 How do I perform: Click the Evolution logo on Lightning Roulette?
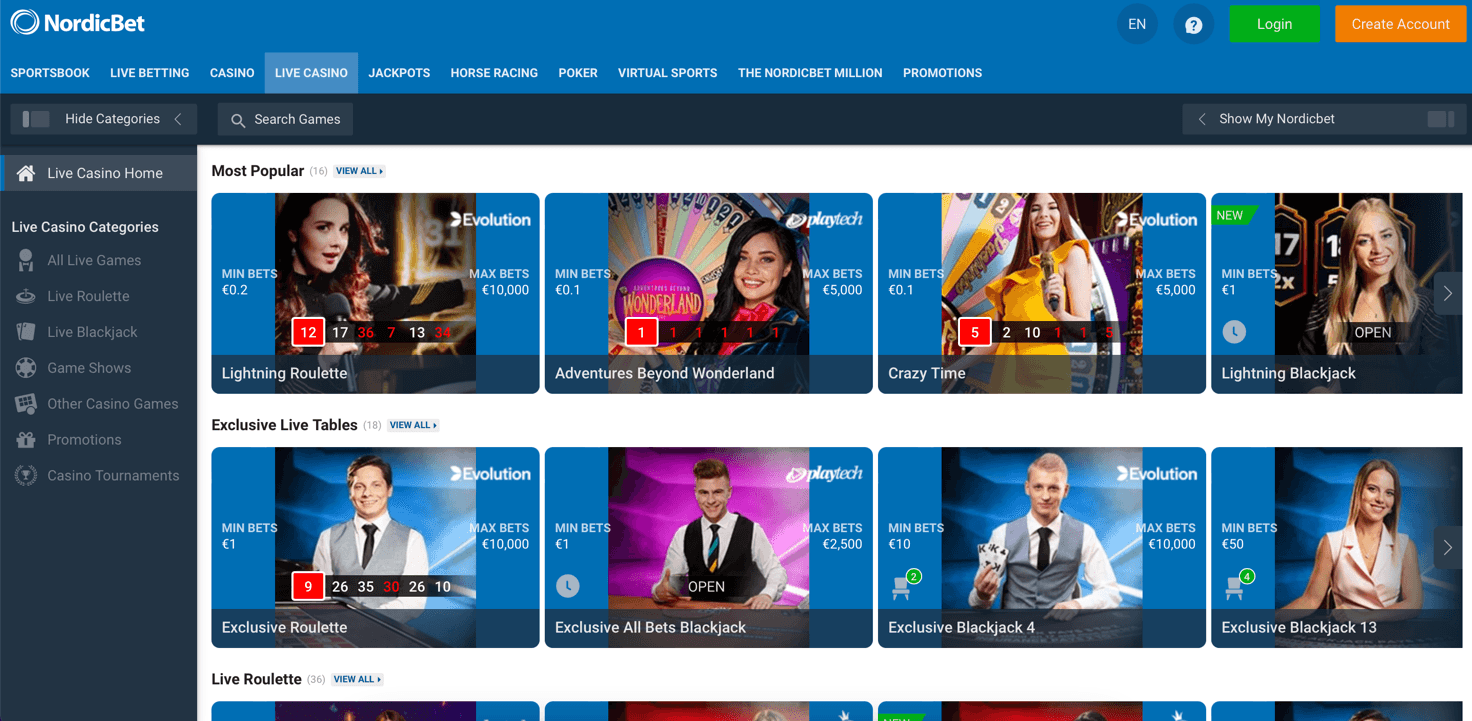(490, 219)
